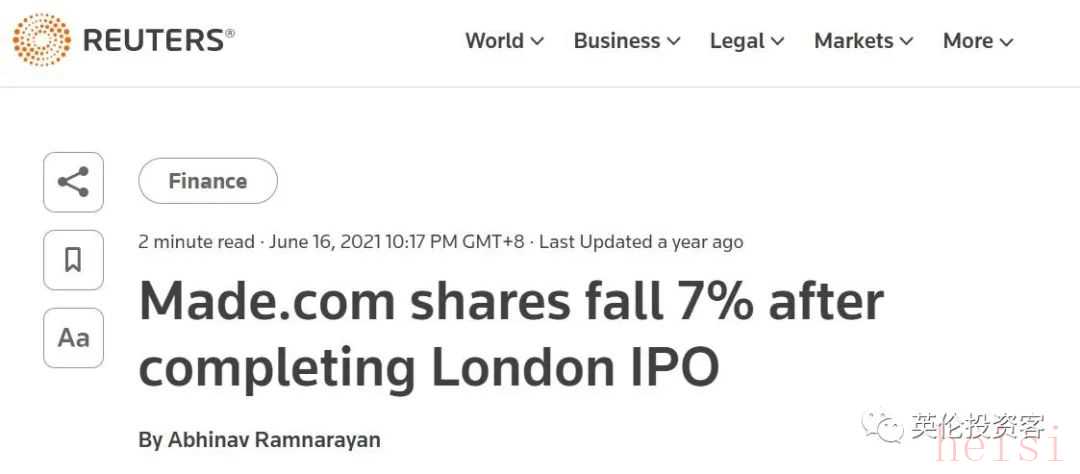Open author Abhinav Ramnarayan's profile
1080x474 pixels.
tap(273, 440)
